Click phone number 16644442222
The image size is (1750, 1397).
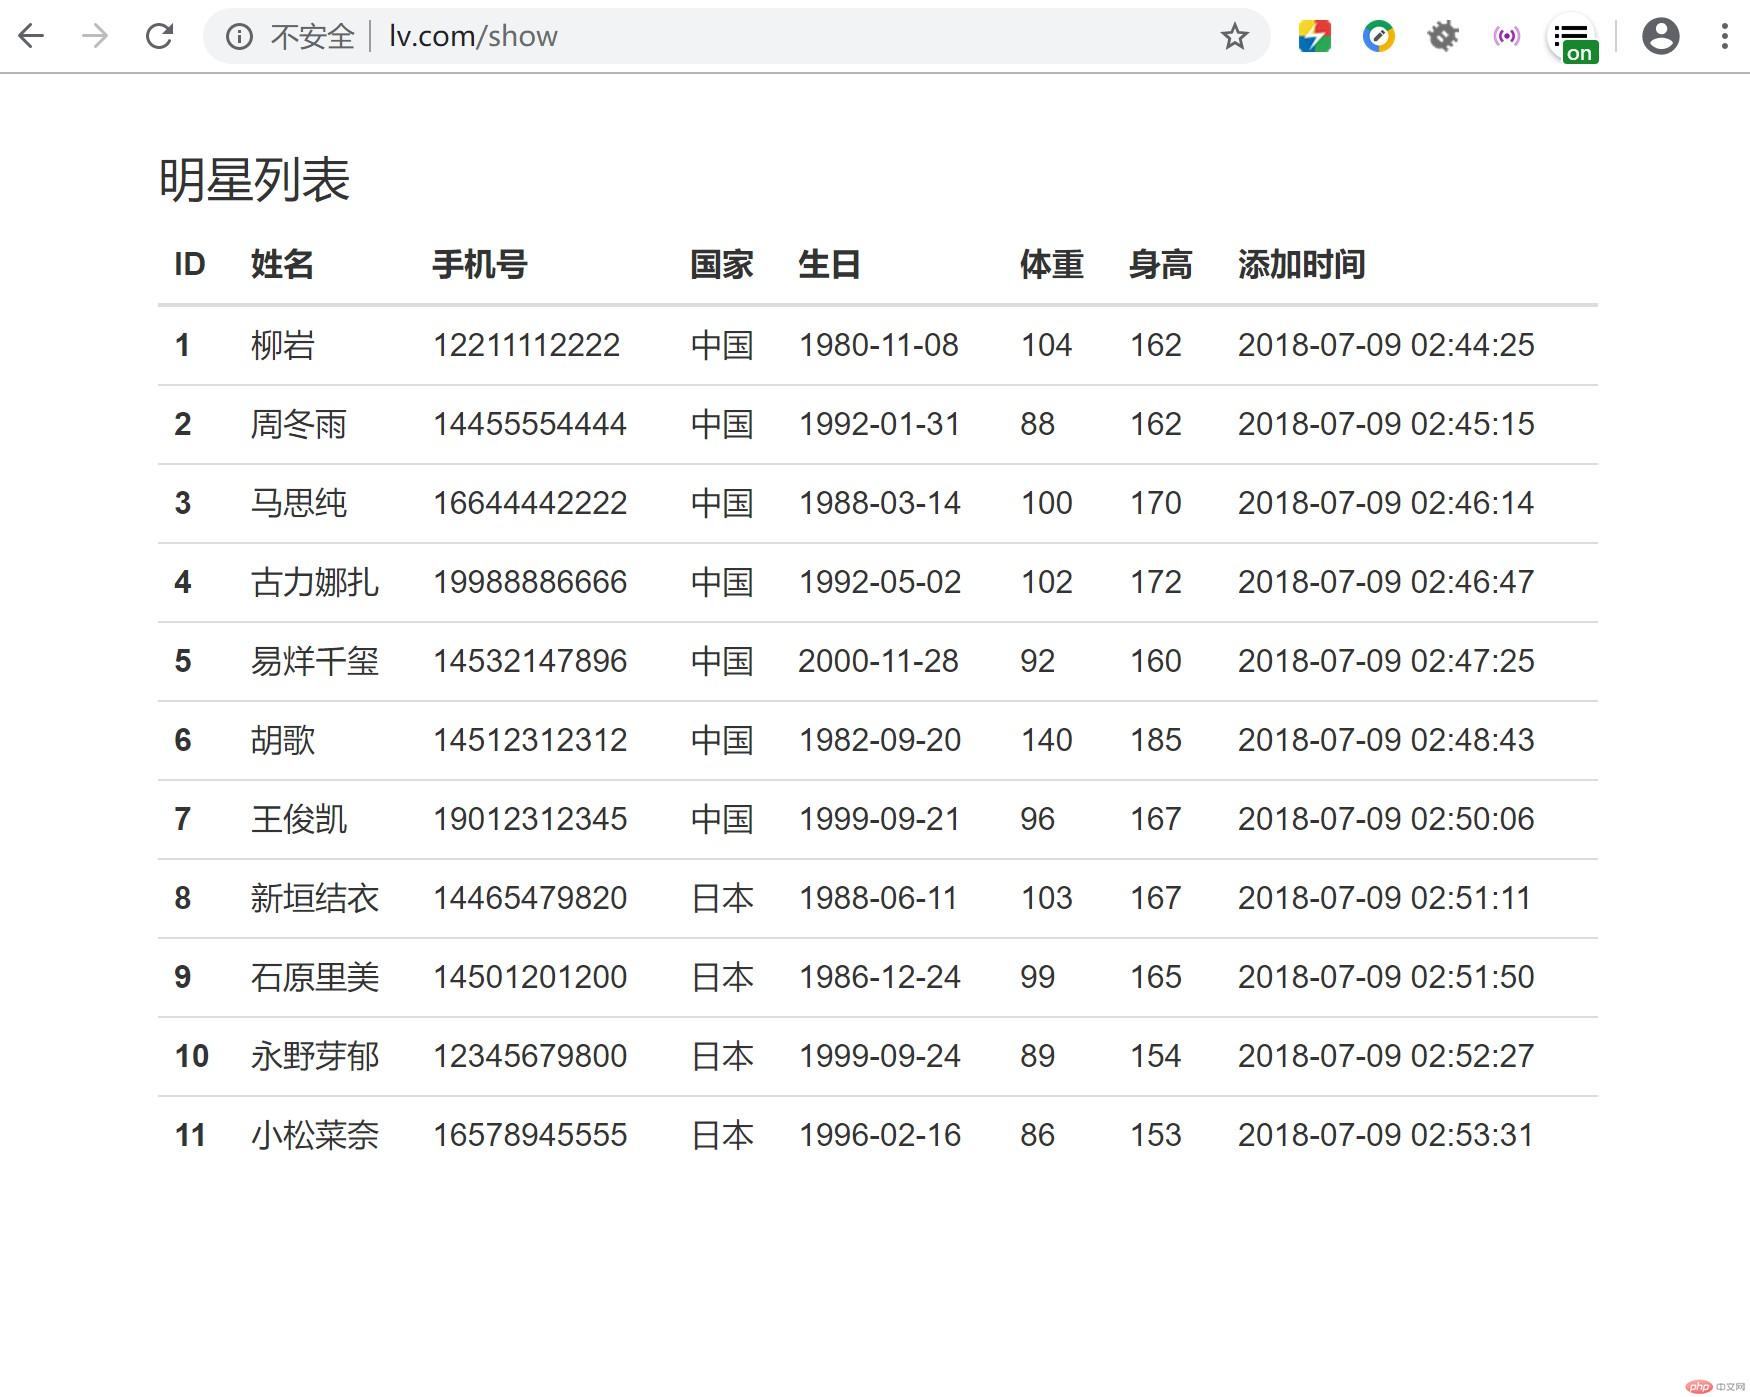tap(529, 503)
